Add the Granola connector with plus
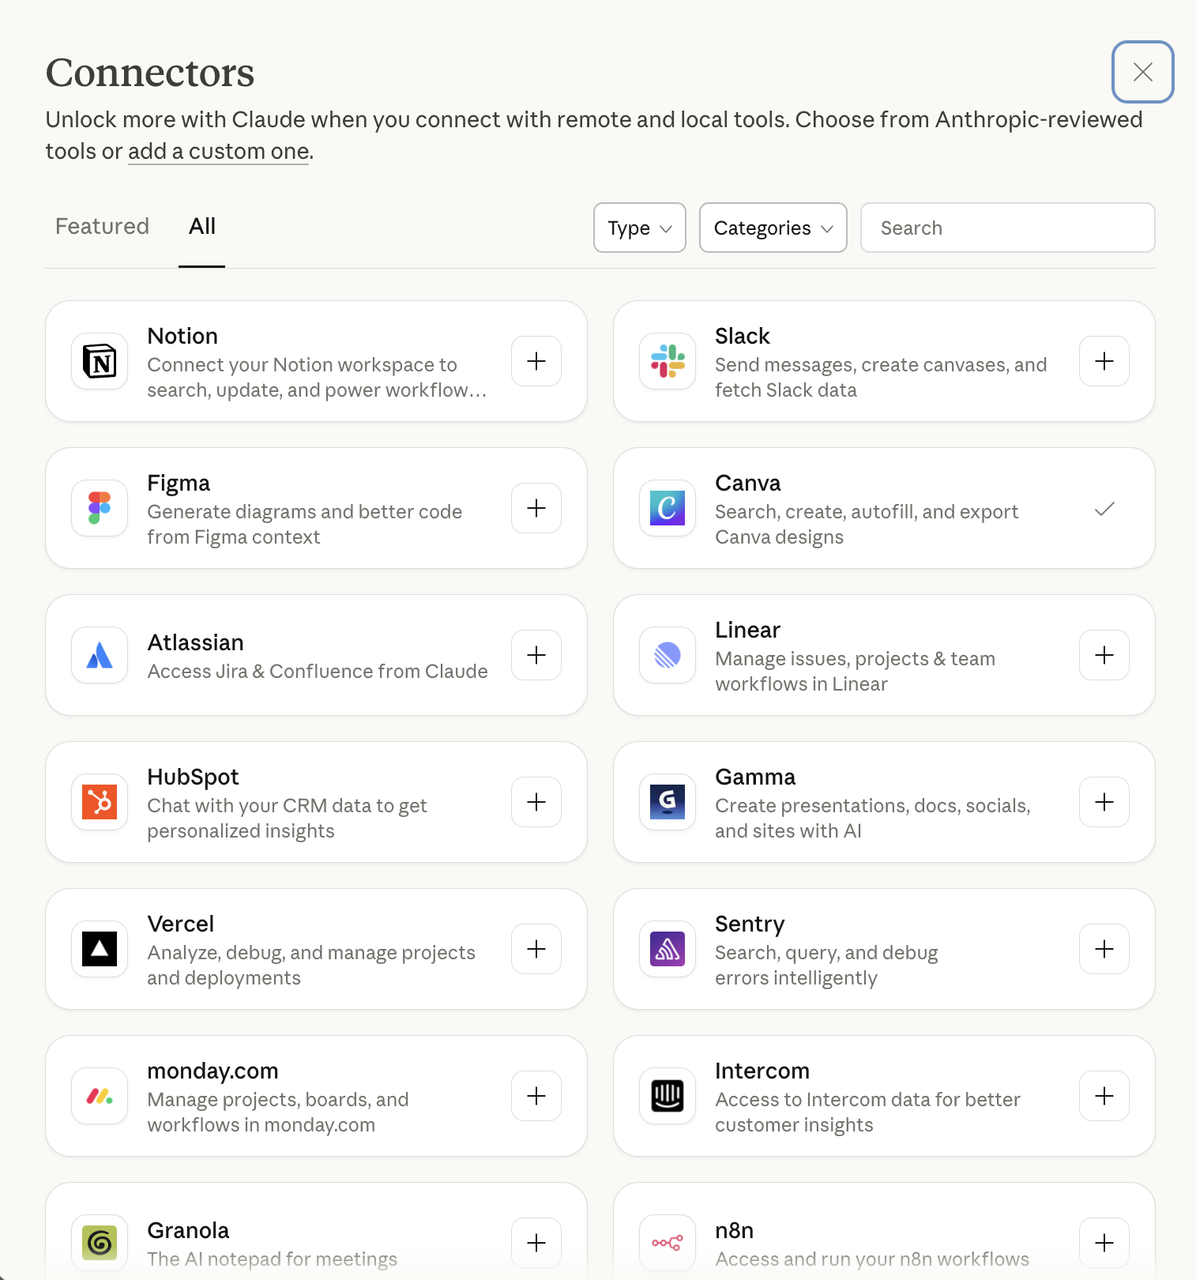Image resolution: width=1196 pixels, height=1280 pixels. point(536,1243)
